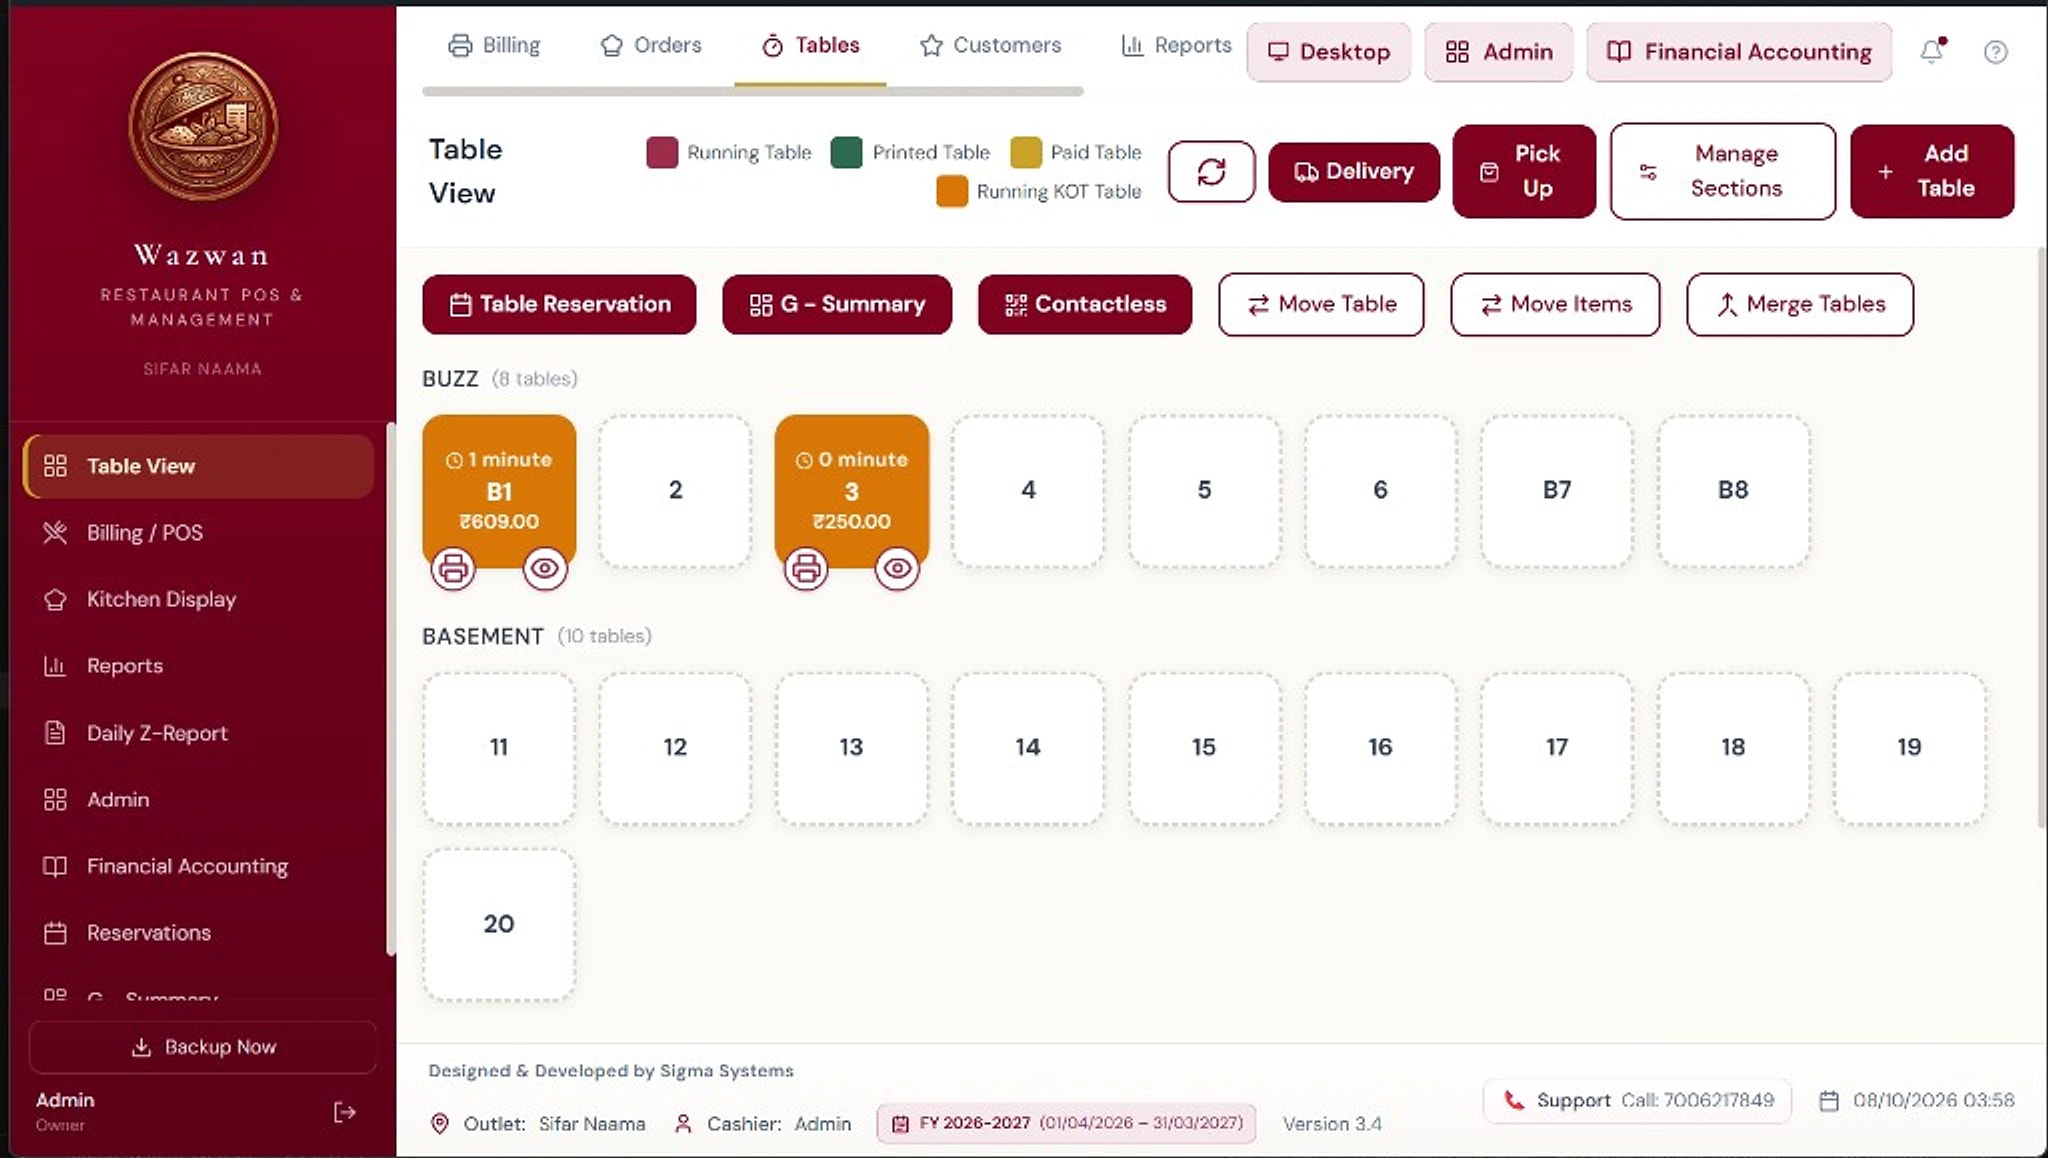Click the refresh tables icon button
This screenshot has width=2048, height=1158.
coord(1211,171)
